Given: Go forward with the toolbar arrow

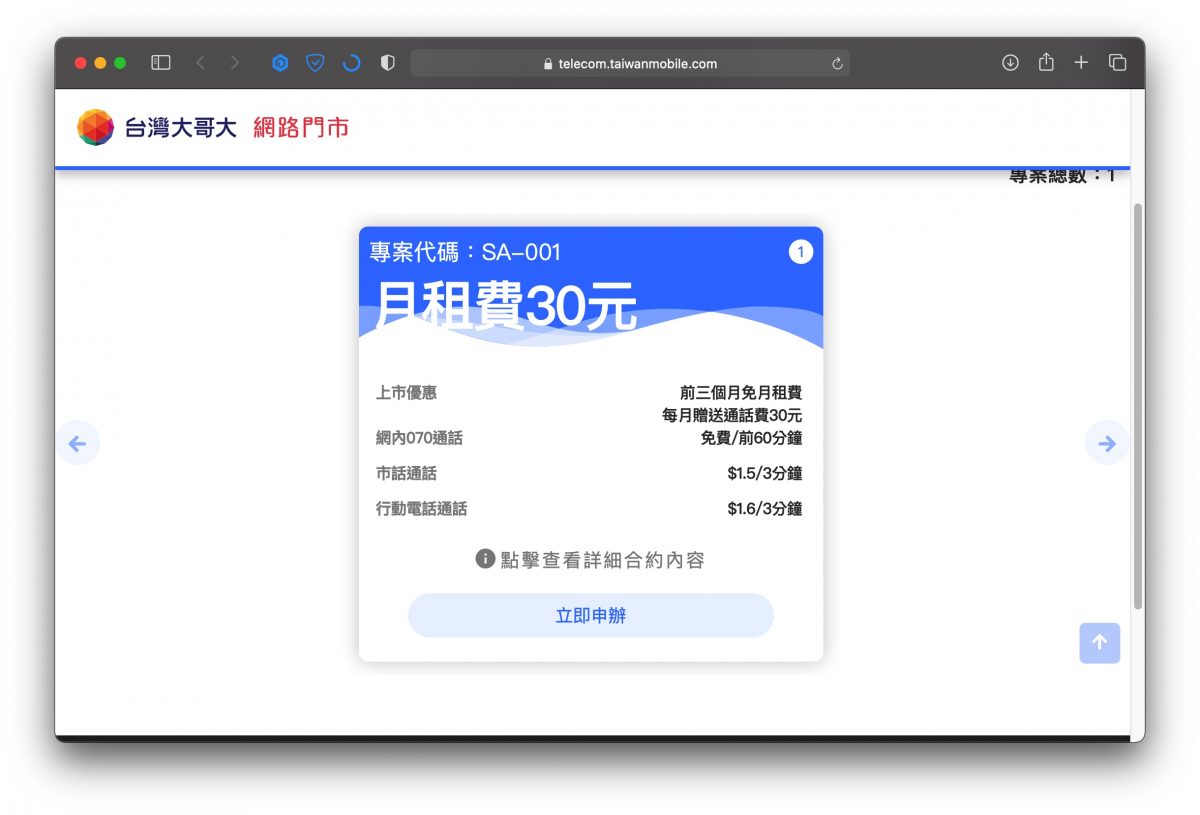Looking at the screenshot, I should point(234,63).
